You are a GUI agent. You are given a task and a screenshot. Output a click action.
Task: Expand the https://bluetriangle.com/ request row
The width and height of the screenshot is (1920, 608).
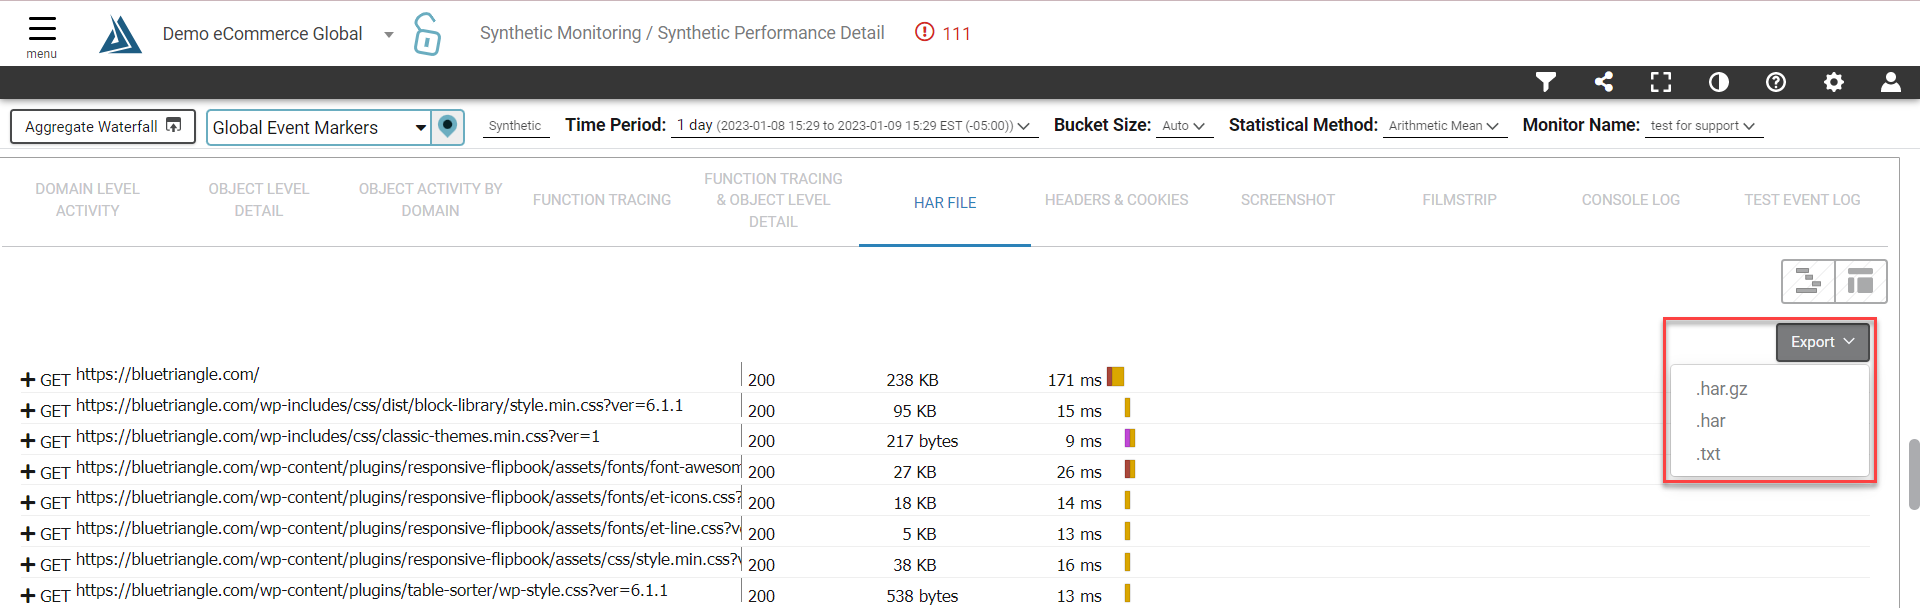pos(28,380)
